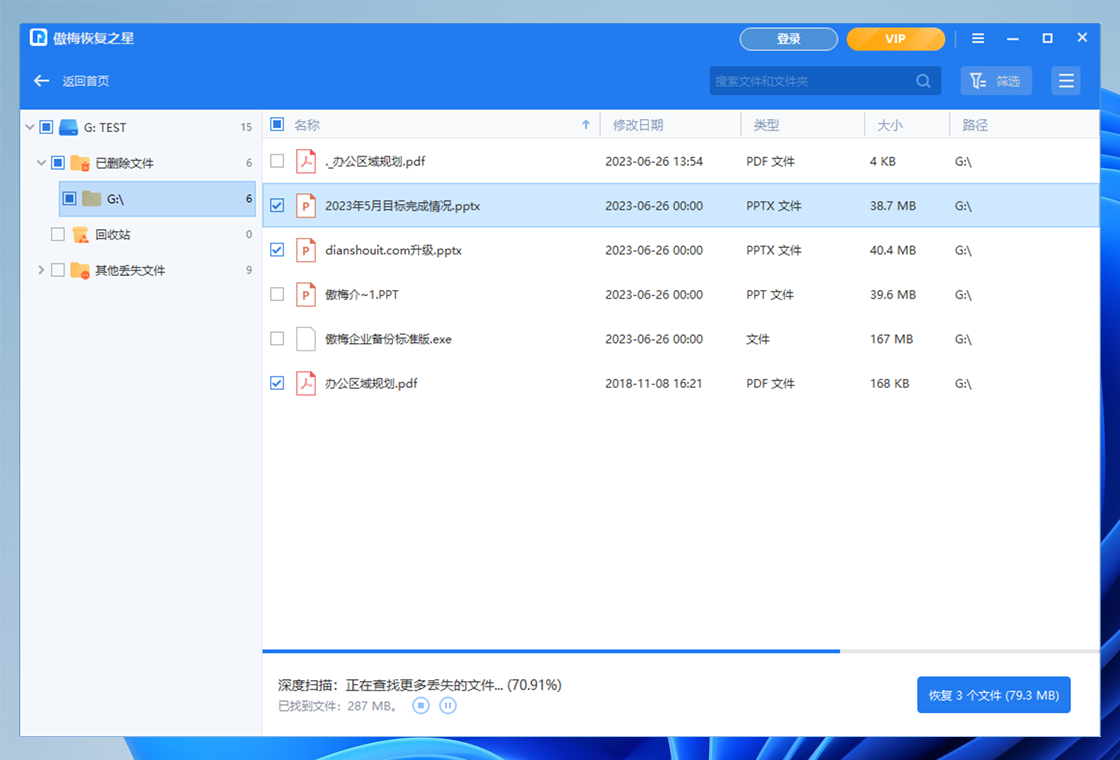Click the PDF icon of ._办公区域规划.pdf
The height and width of the screenshot is (760, 1120).
[306, 161]
